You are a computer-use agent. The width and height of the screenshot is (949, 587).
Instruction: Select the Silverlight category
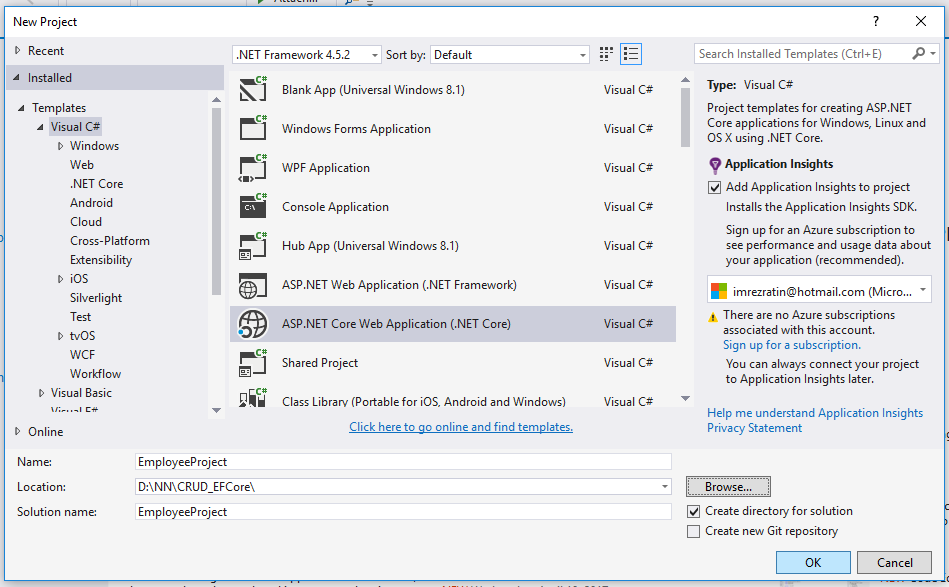click(x=96, y=298)
